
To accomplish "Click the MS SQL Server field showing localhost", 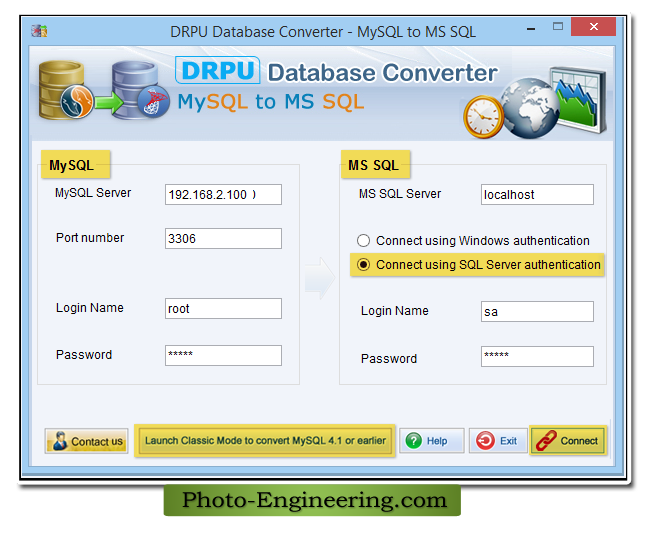I will point(537,195).
